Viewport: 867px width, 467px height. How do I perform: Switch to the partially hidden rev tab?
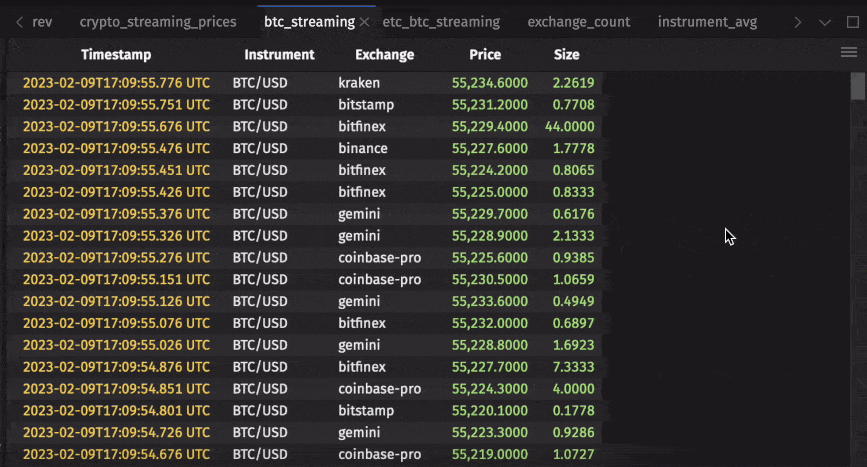pos(42,22)
